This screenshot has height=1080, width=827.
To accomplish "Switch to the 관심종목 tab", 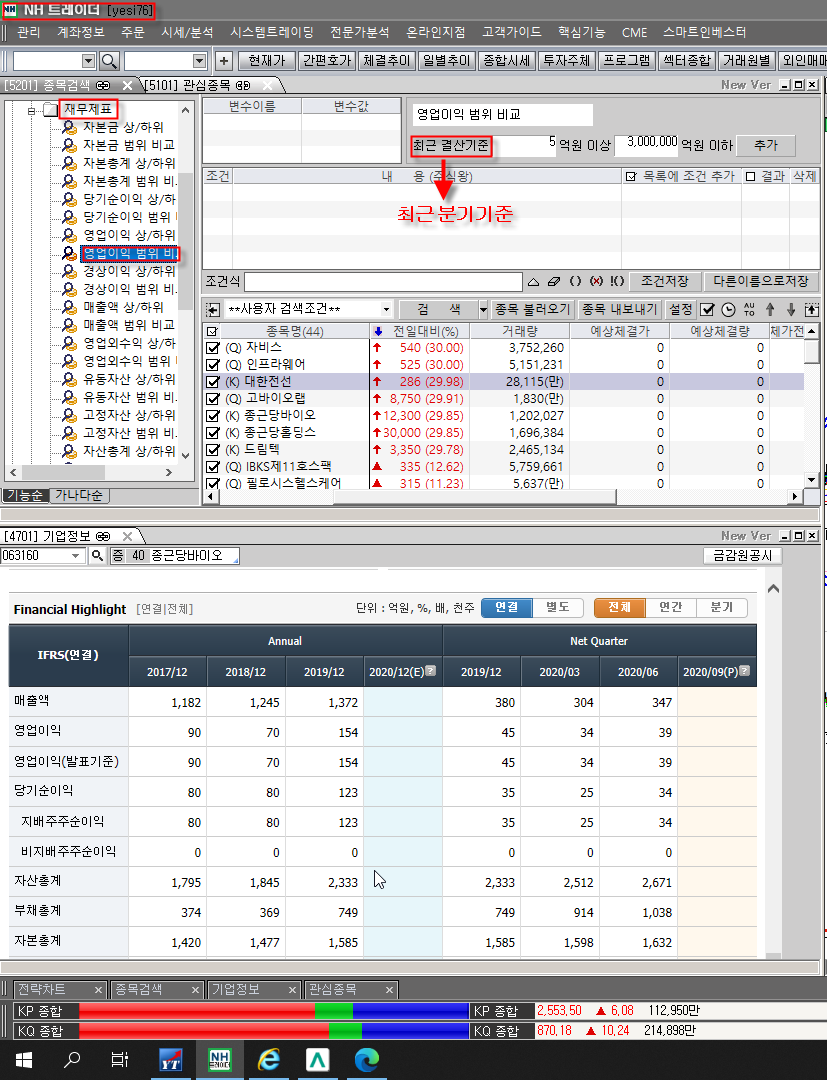I will [194, 85].
